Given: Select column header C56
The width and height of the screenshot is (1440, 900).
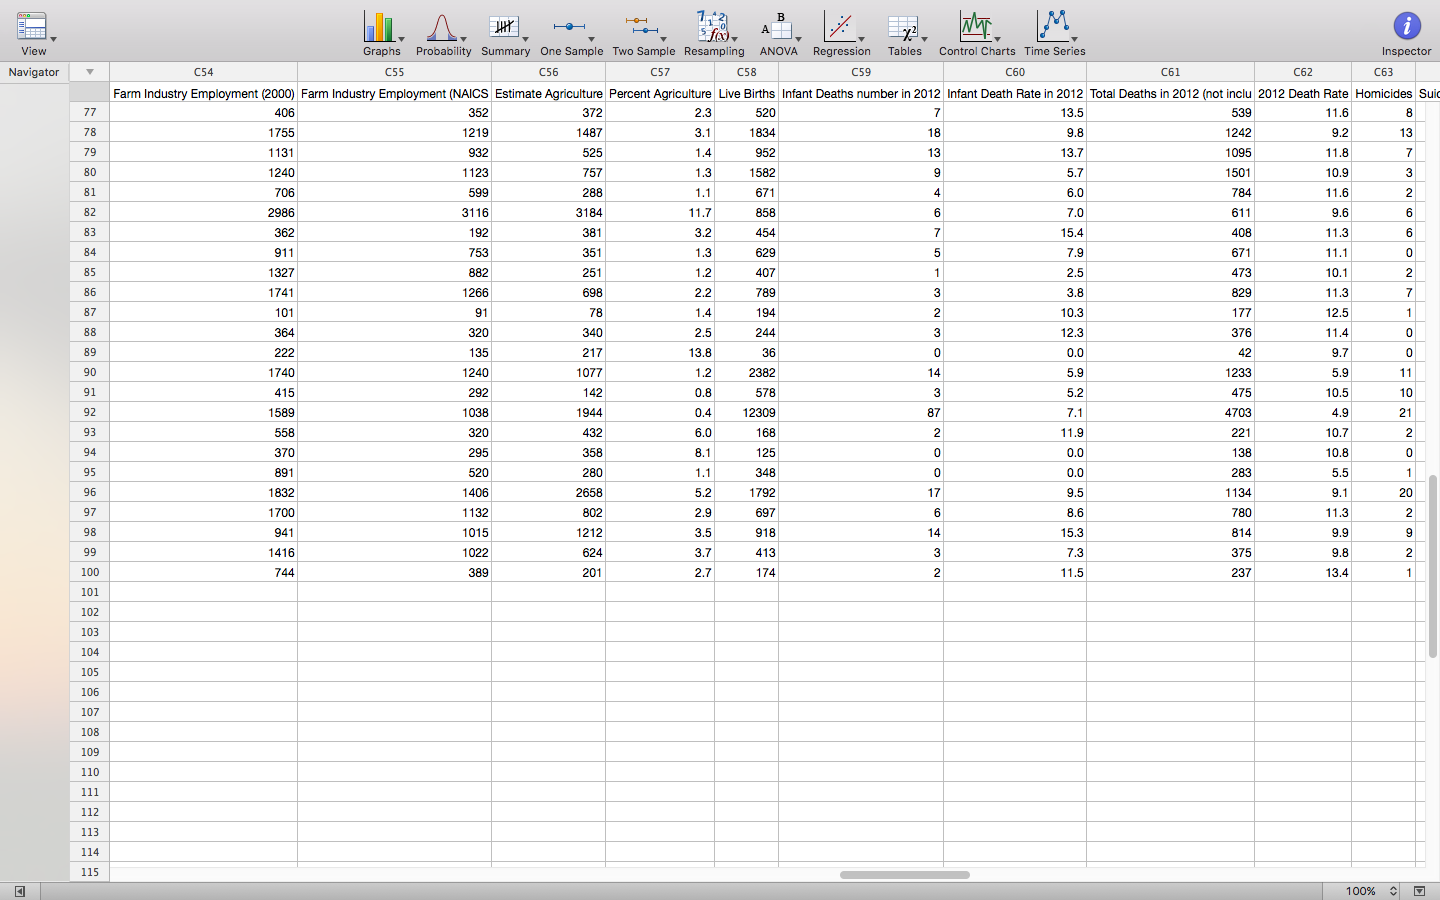Looking at the screenshot, I should [548, 72].
